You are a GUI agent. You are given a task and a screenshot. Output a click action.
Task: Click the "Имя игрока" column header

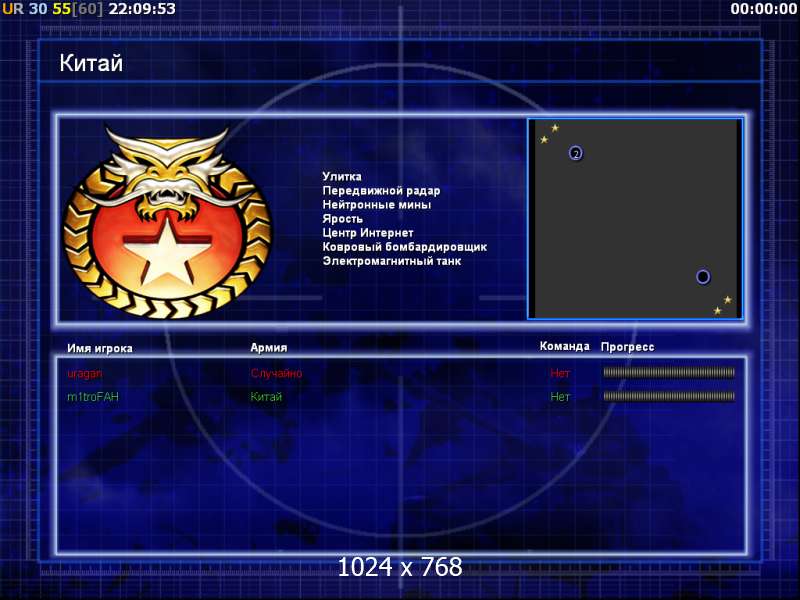pos(100,348)
